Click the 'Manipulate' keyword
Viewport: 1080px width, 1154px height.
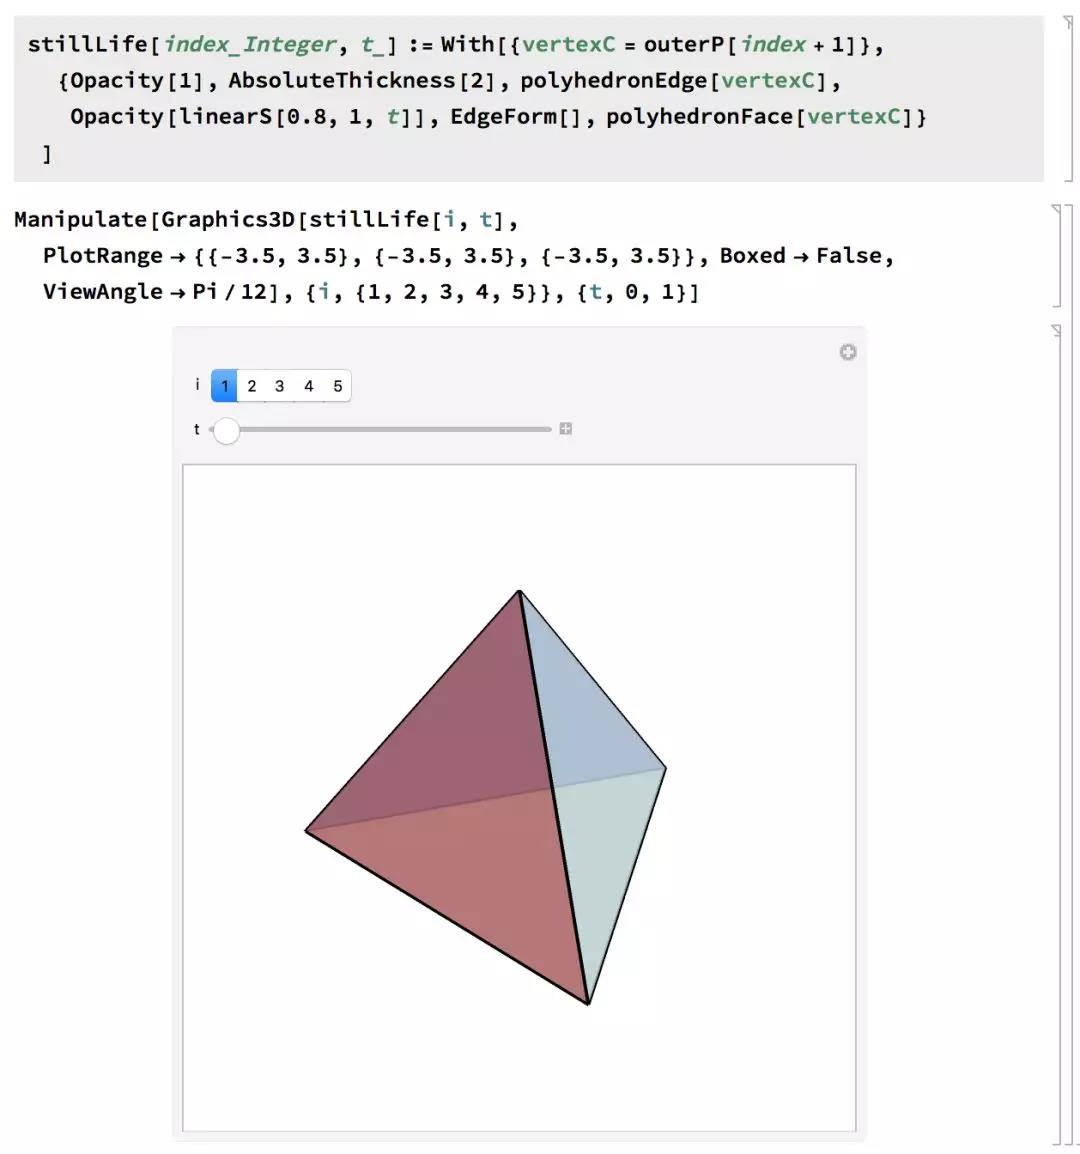pos(81,219)
